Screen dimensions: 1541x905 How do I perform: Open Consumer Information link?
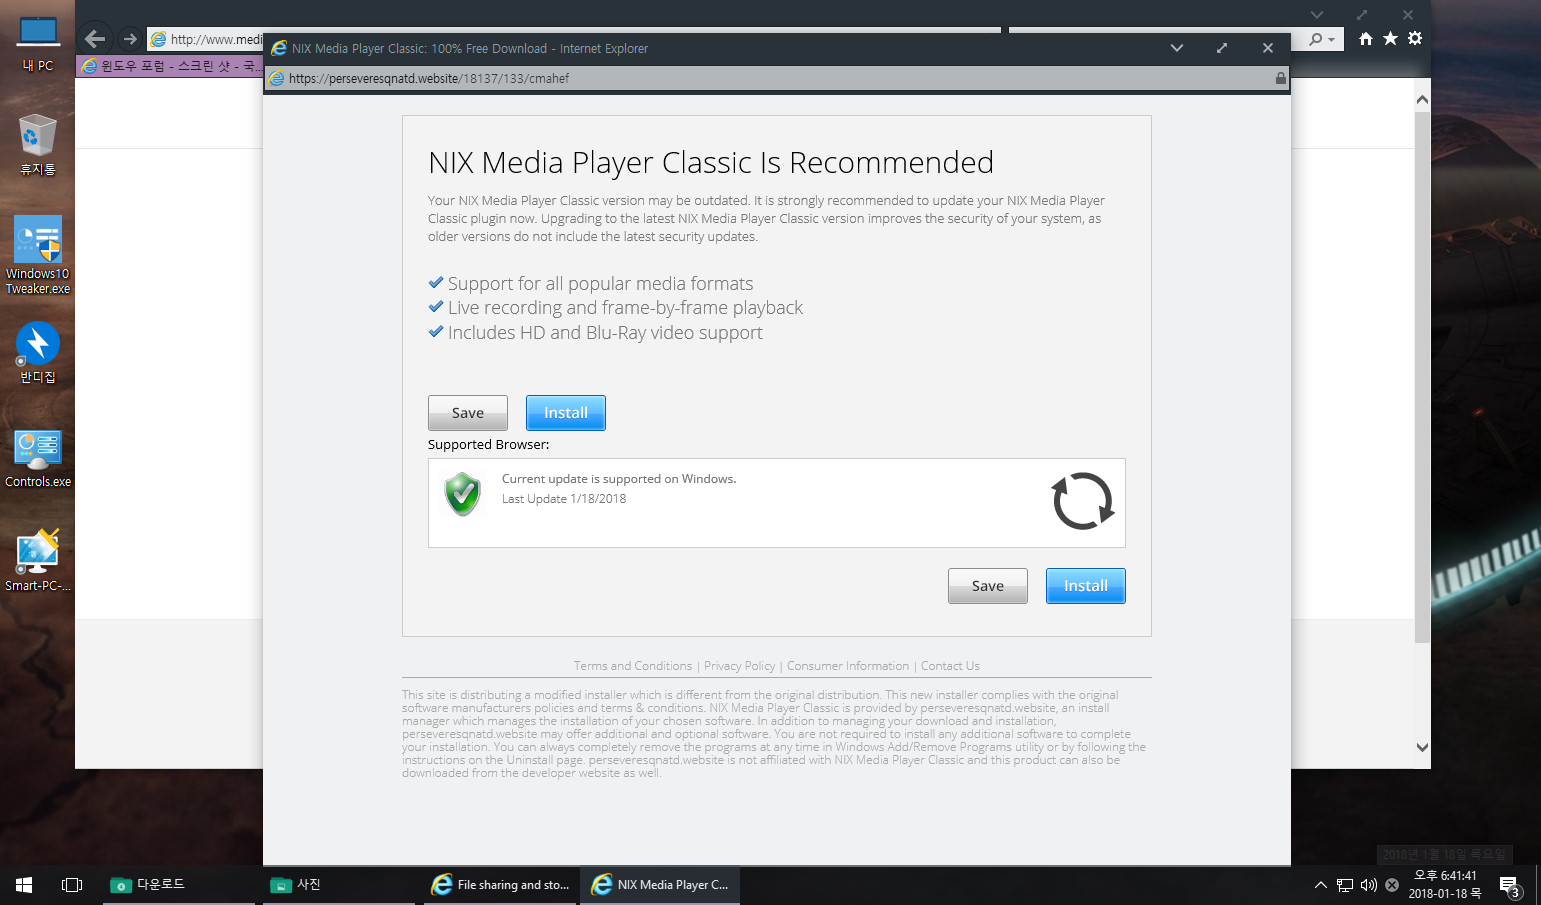point(848,666)
